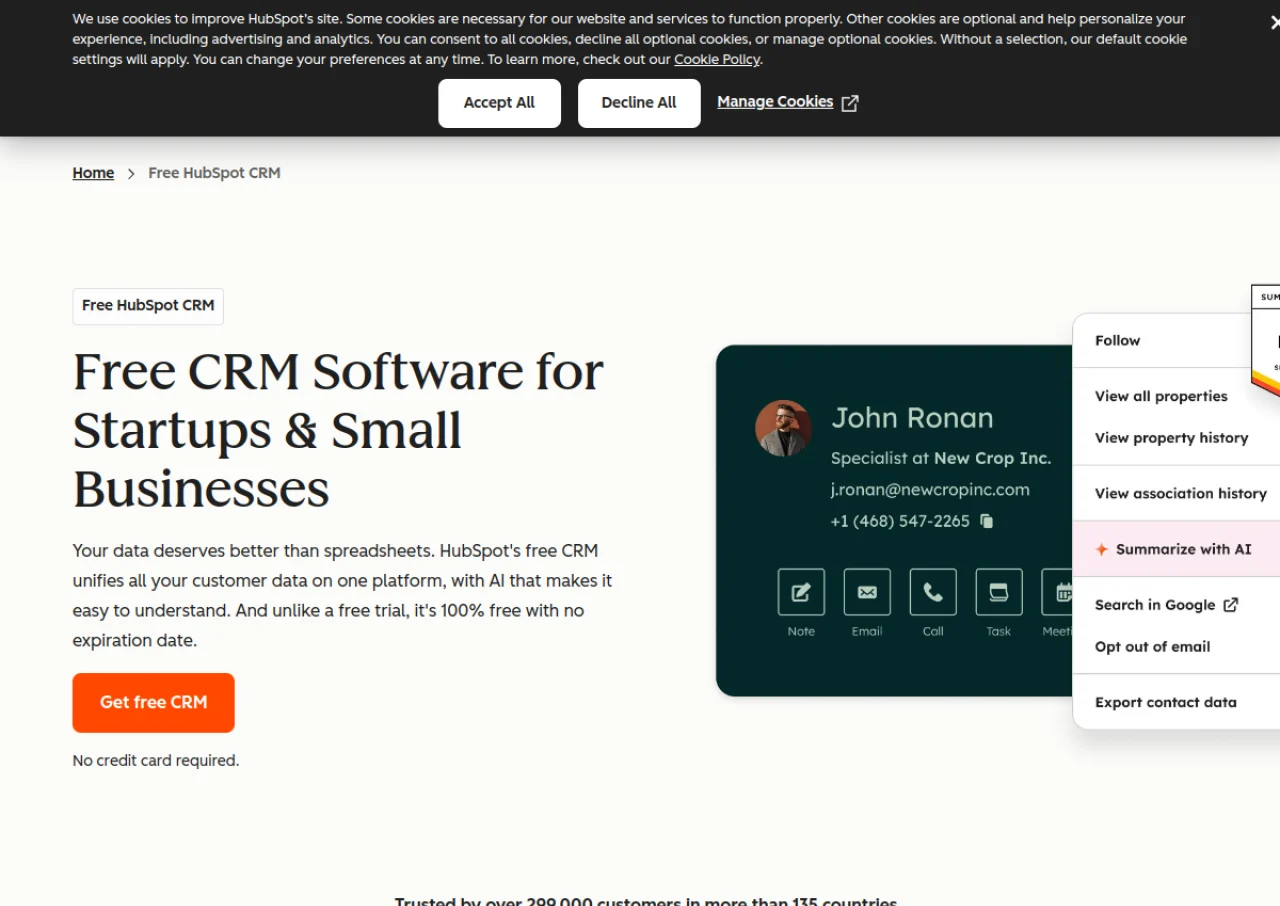Click the name John Ronan
The width and height of the screenshot is (1280, 906).
click(x=912, y=418)
